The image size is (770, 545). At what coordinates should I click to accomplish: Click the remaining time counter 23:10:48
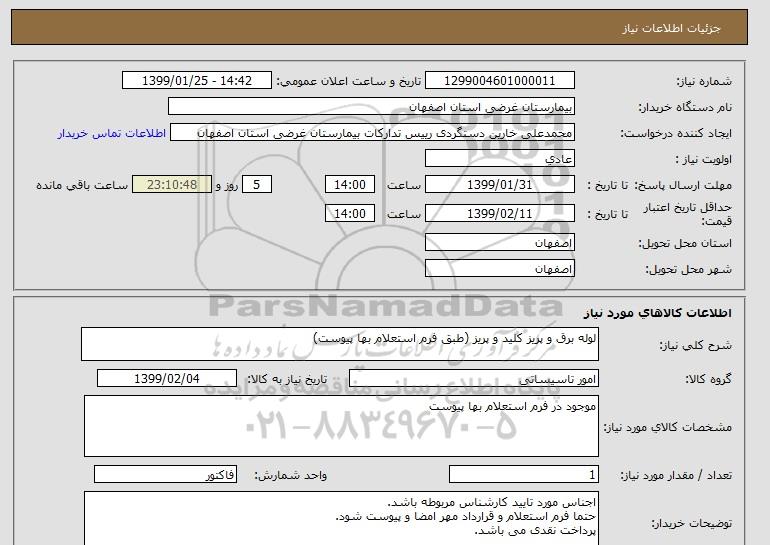coord(172,185)
